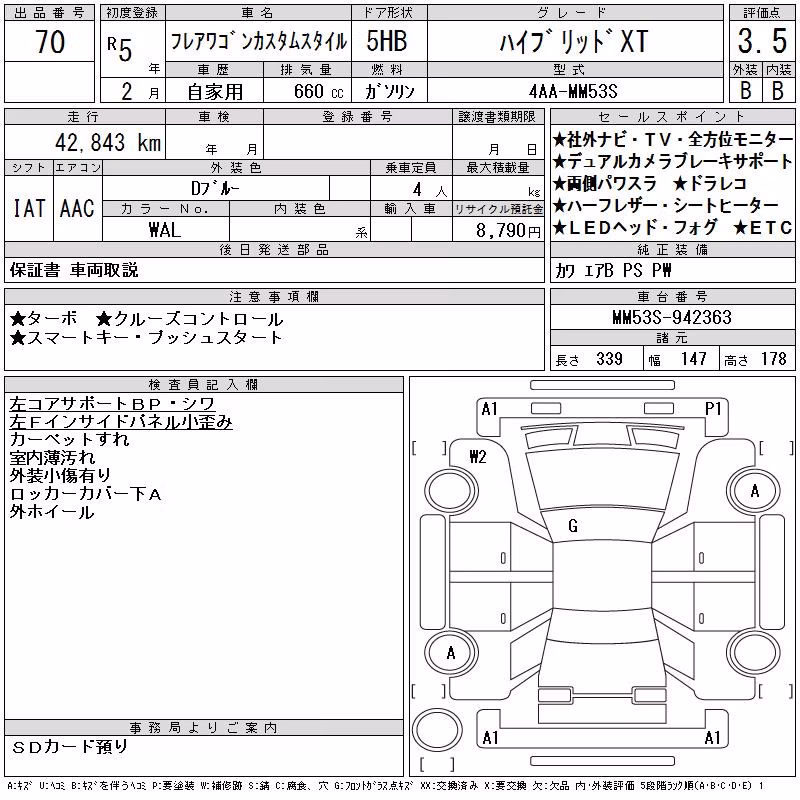Select the A mark inside the rear wheel
800x800 pixels.
point(451,653)
